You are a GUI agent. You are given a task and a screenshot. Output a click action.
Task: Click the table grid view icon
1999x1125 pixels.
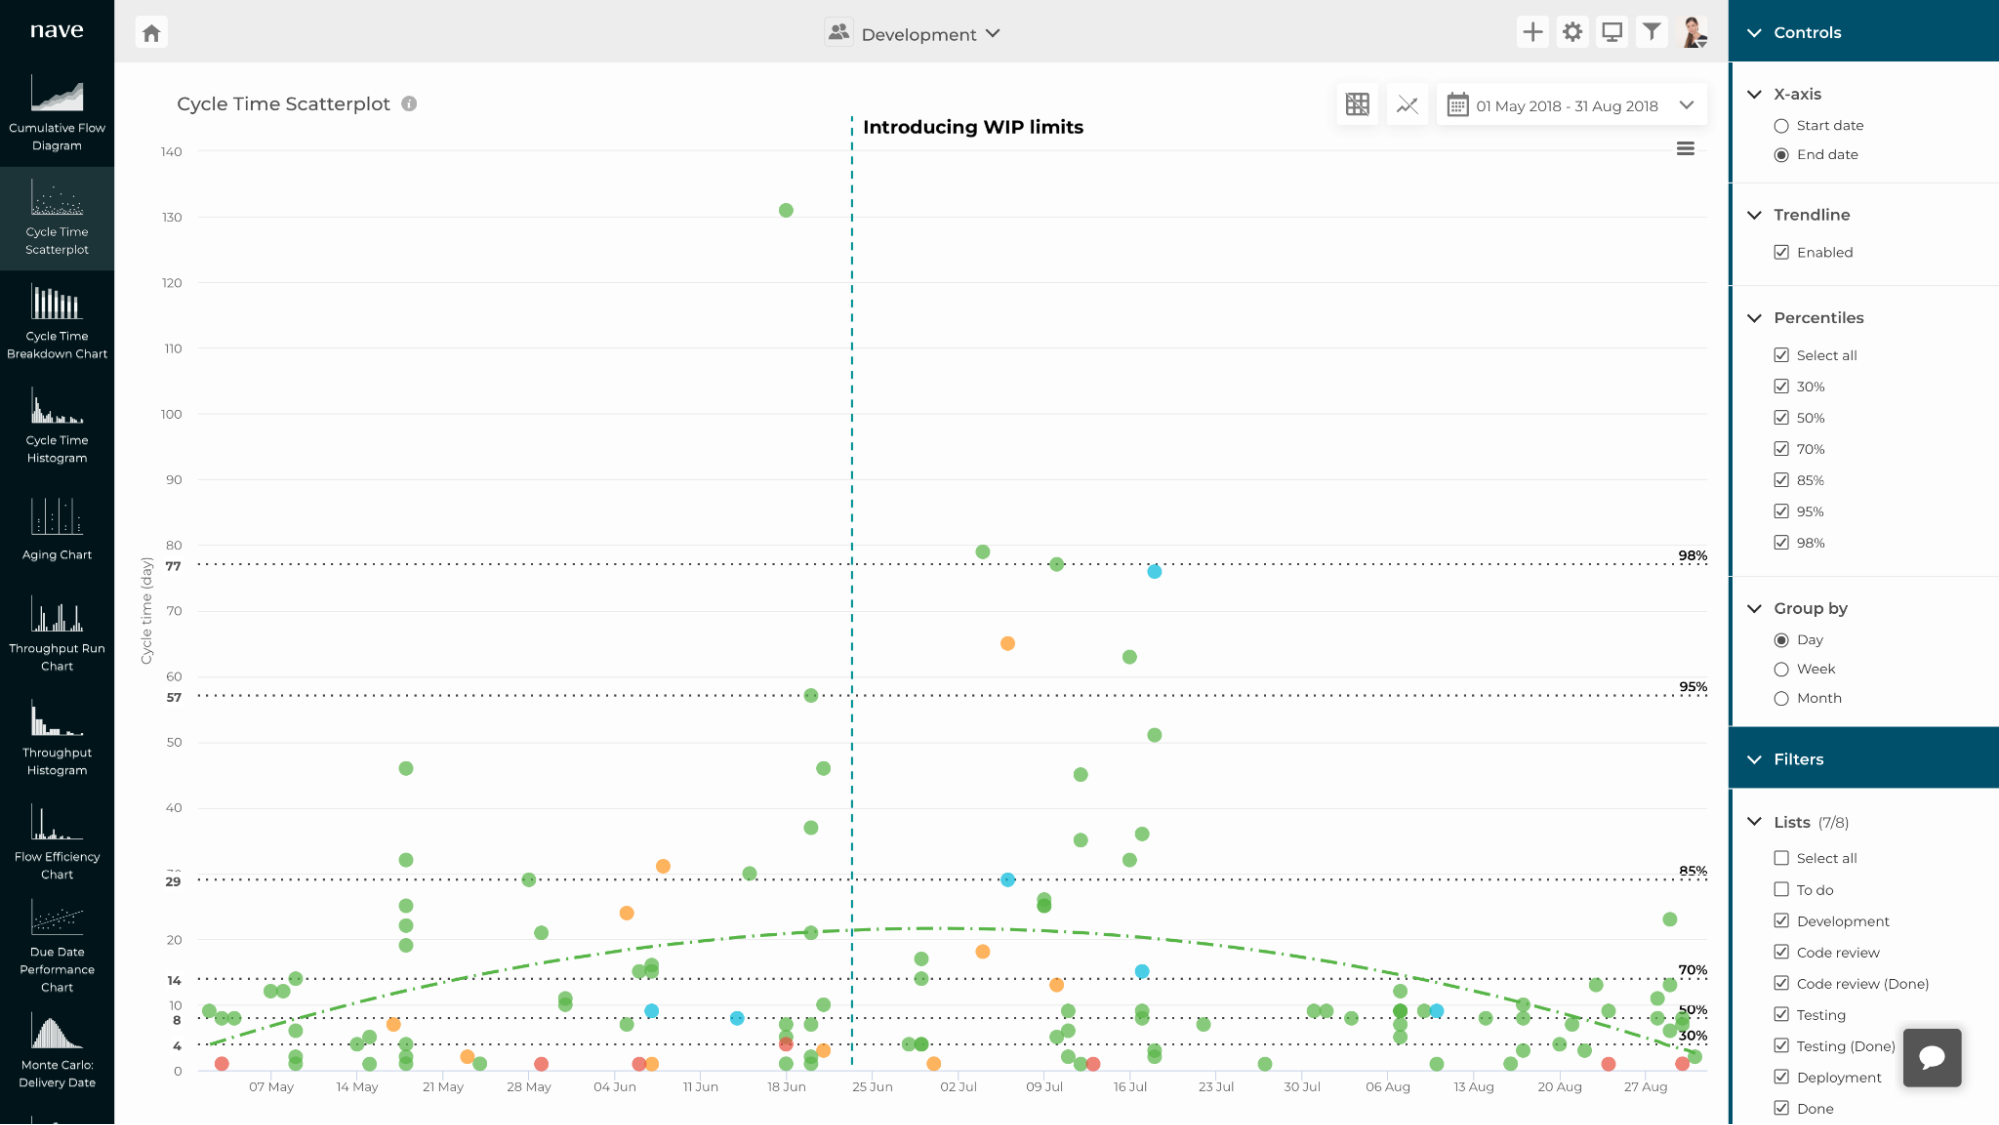[1357, 105]
